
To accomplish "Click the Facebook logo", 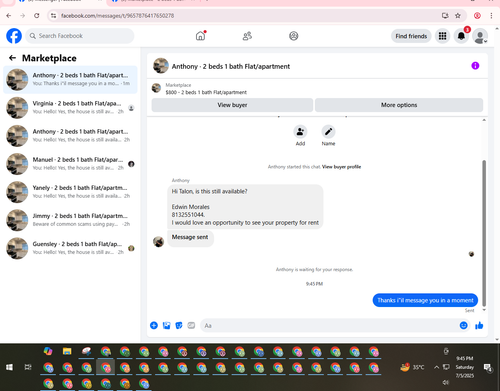I will (14, 36).
